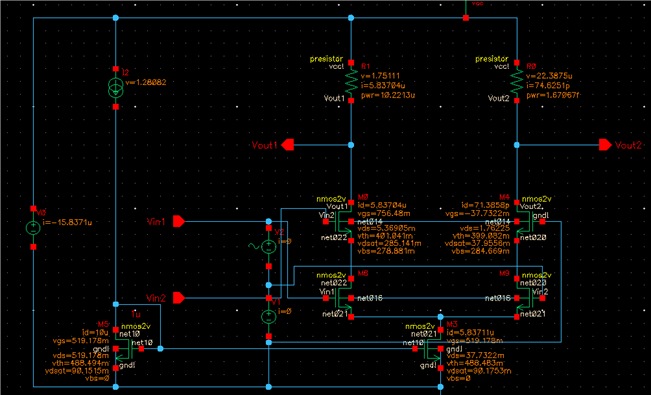This screenshot has width=651, height=395.
Task: Select the M8 nmos2v transistor
Action: coord(342,298)
